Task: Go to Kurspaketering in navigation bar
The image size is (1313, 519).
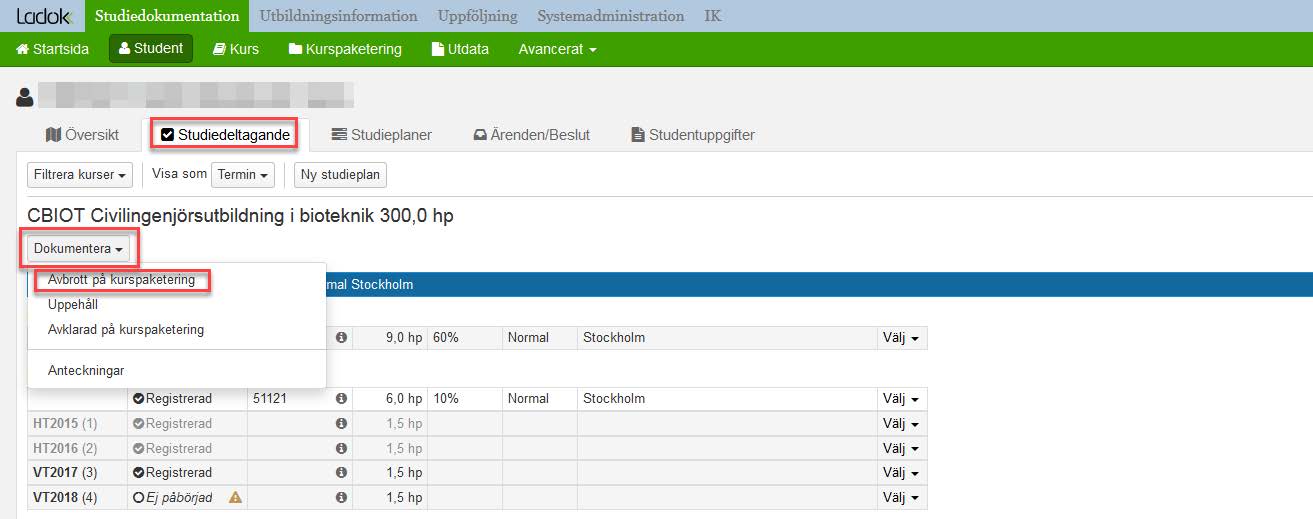Action: [x=345, y=49]
